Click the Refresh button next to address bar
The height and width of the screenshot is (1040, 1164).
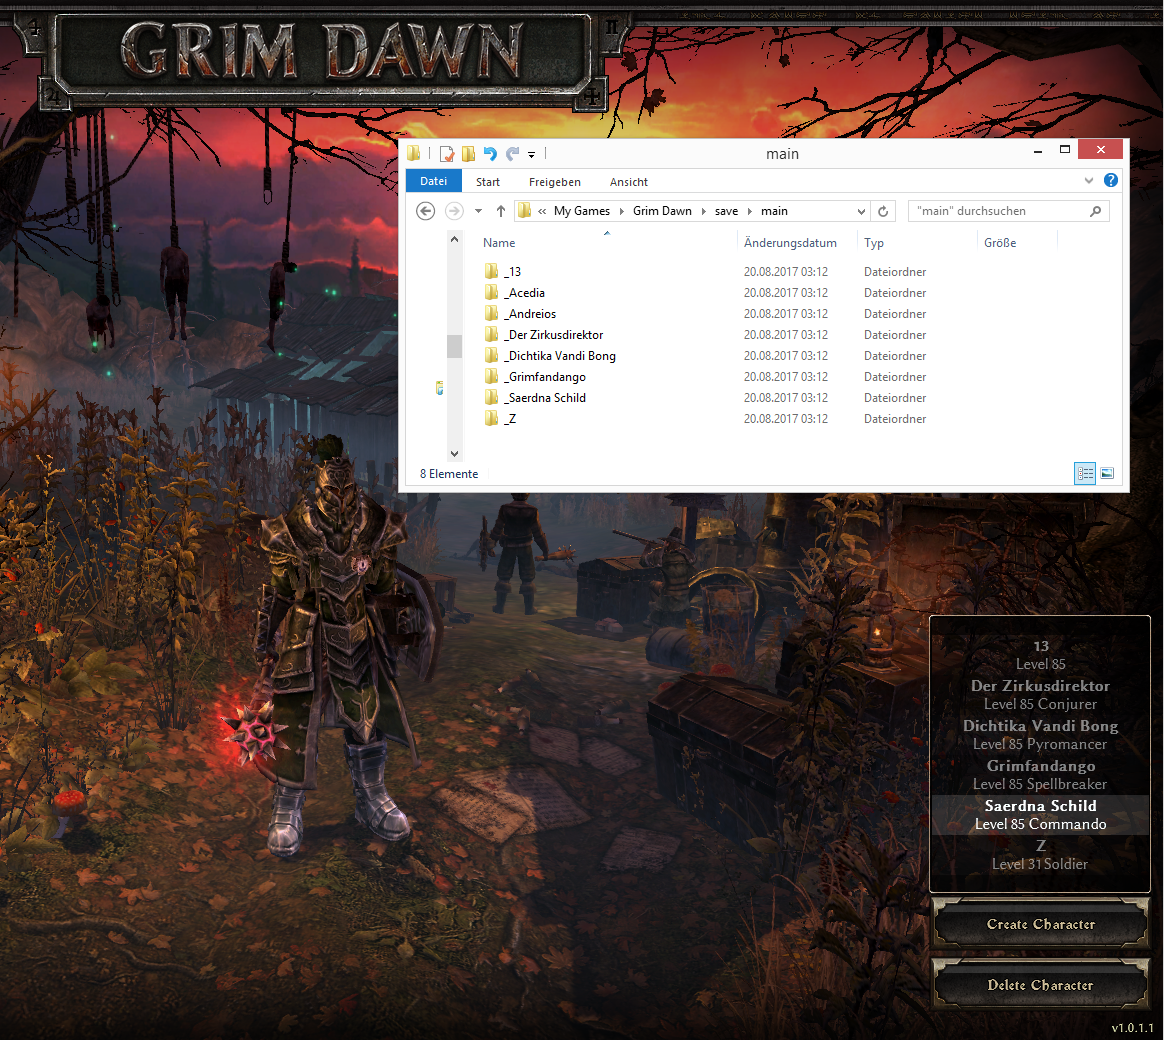tap(883, 211)
